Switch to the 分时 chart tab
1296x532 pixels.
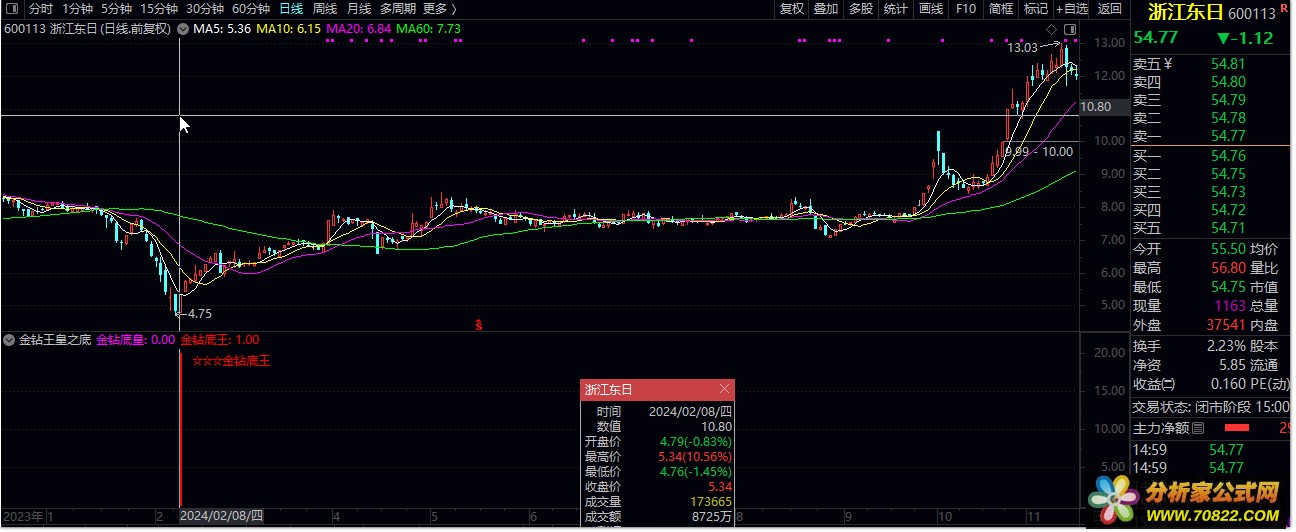(x=41, y=9)
